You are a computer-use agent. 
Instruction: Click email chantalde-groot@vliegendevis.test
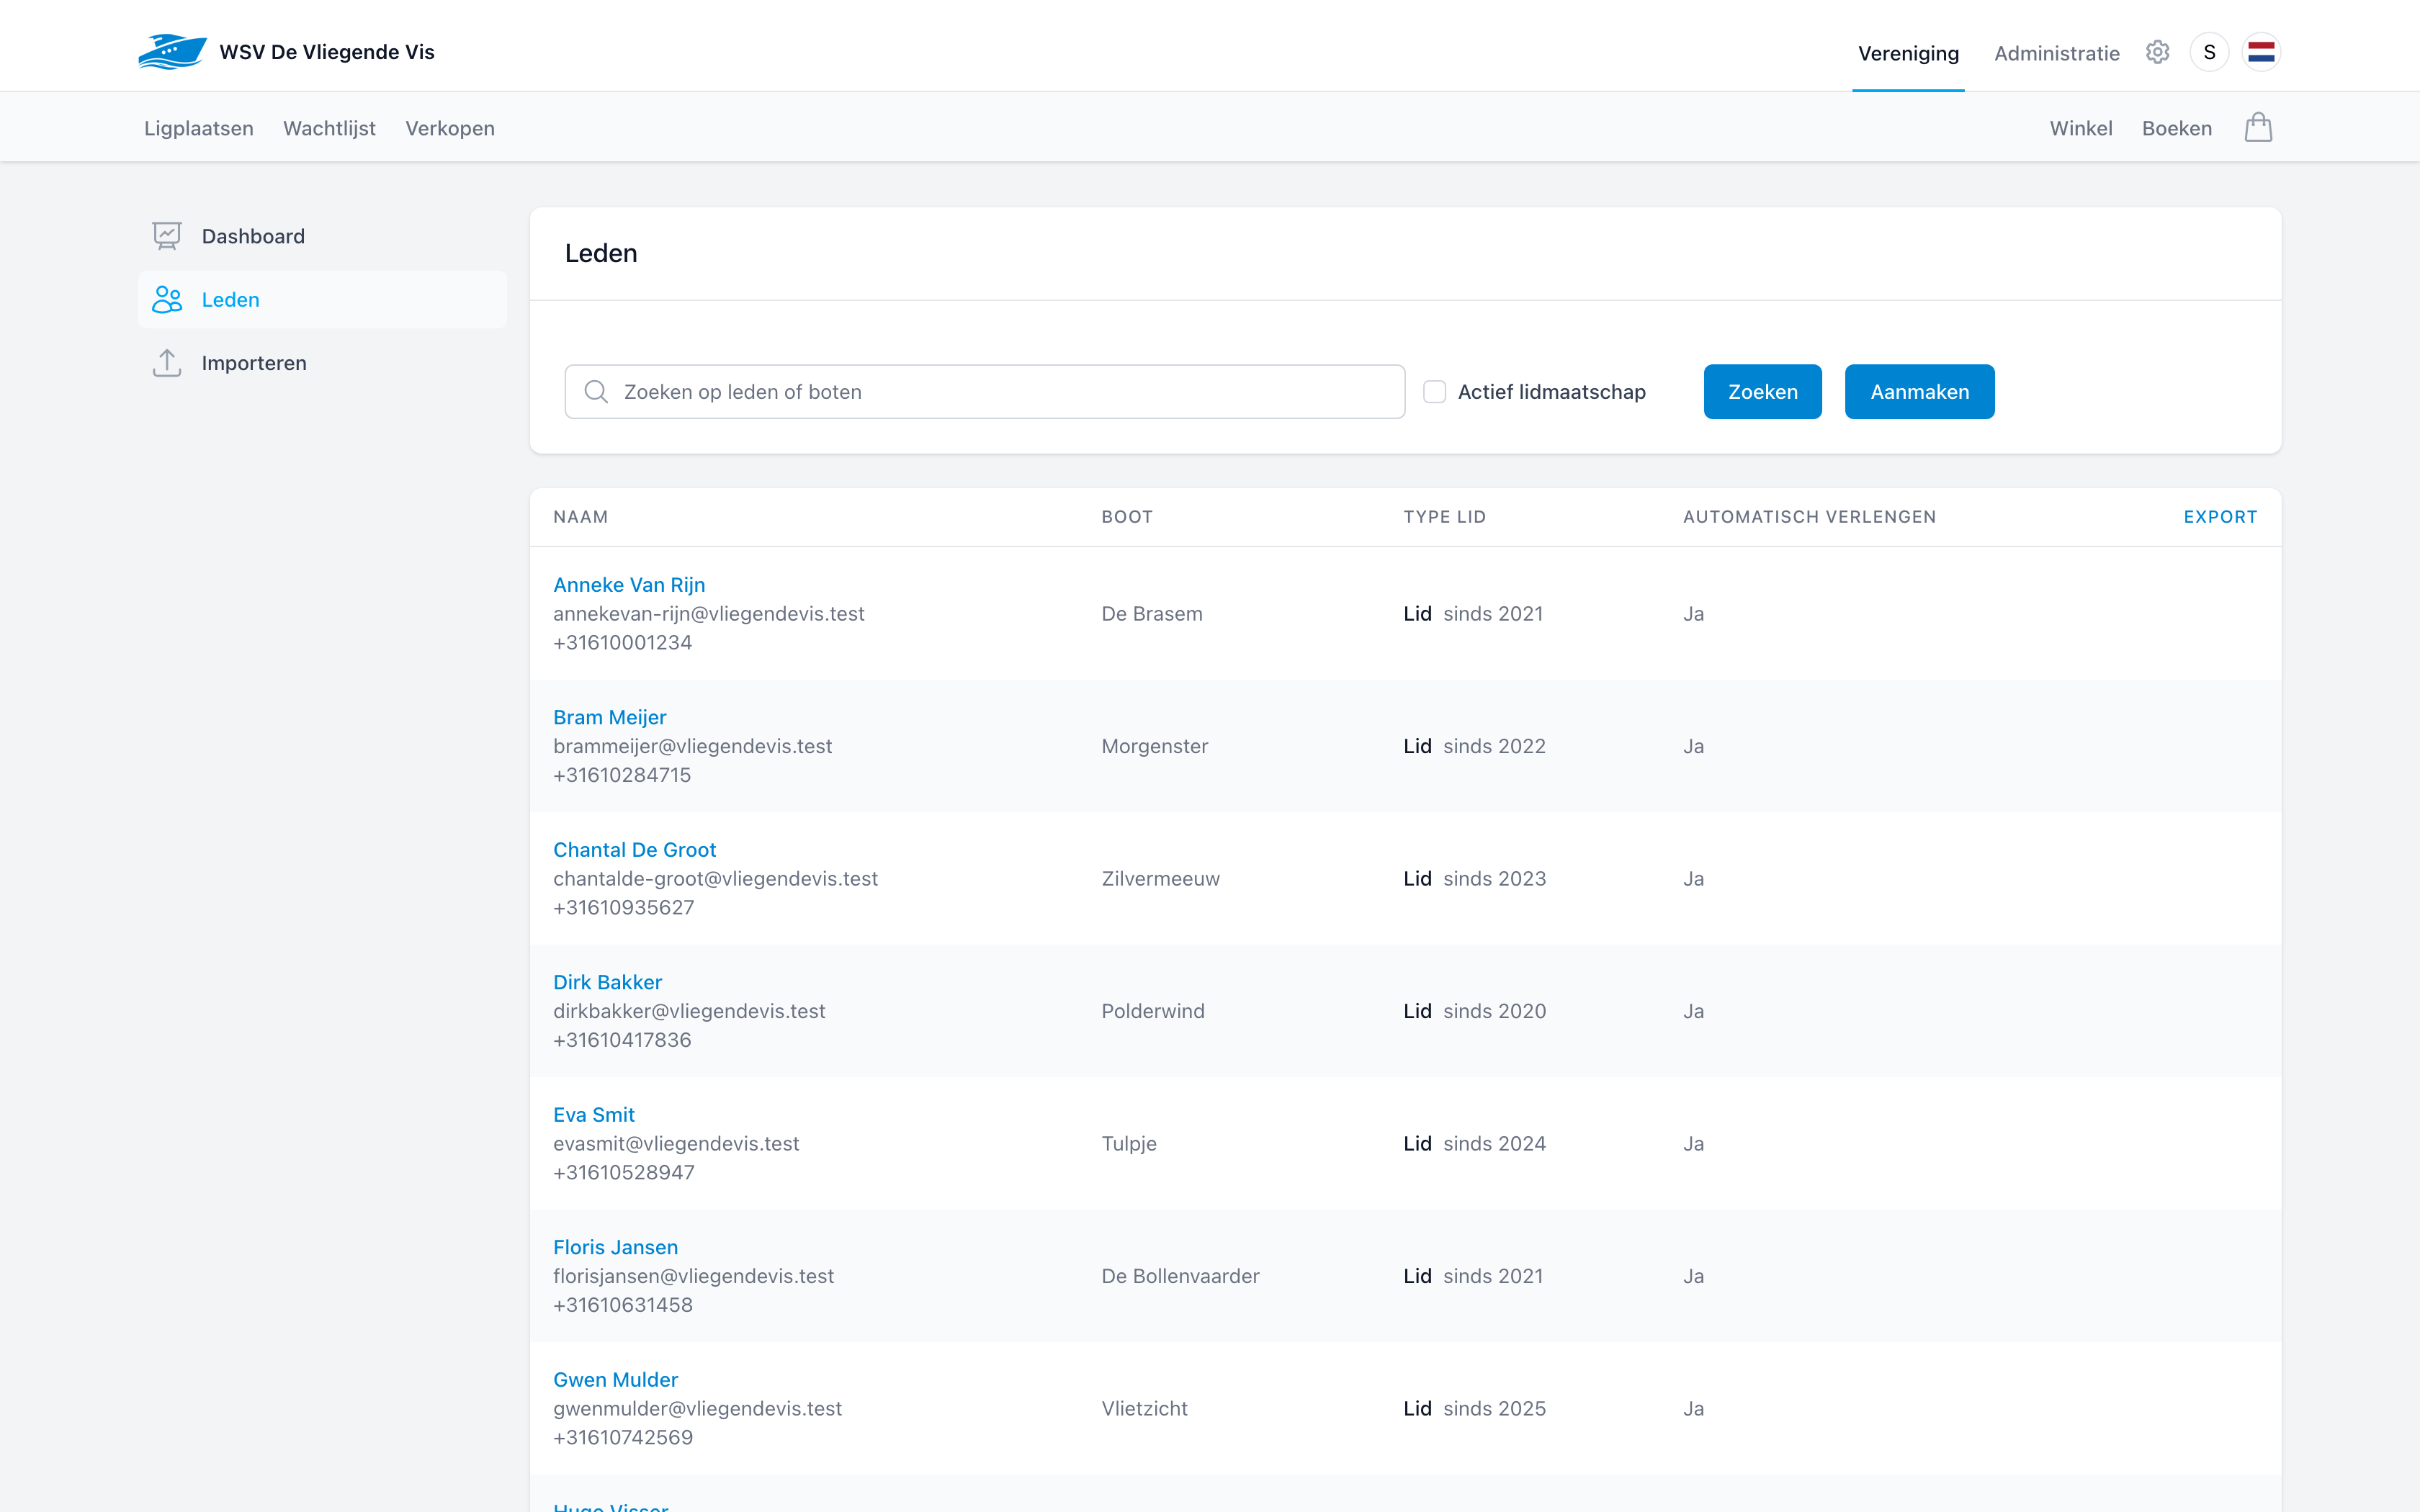point(715,879)
